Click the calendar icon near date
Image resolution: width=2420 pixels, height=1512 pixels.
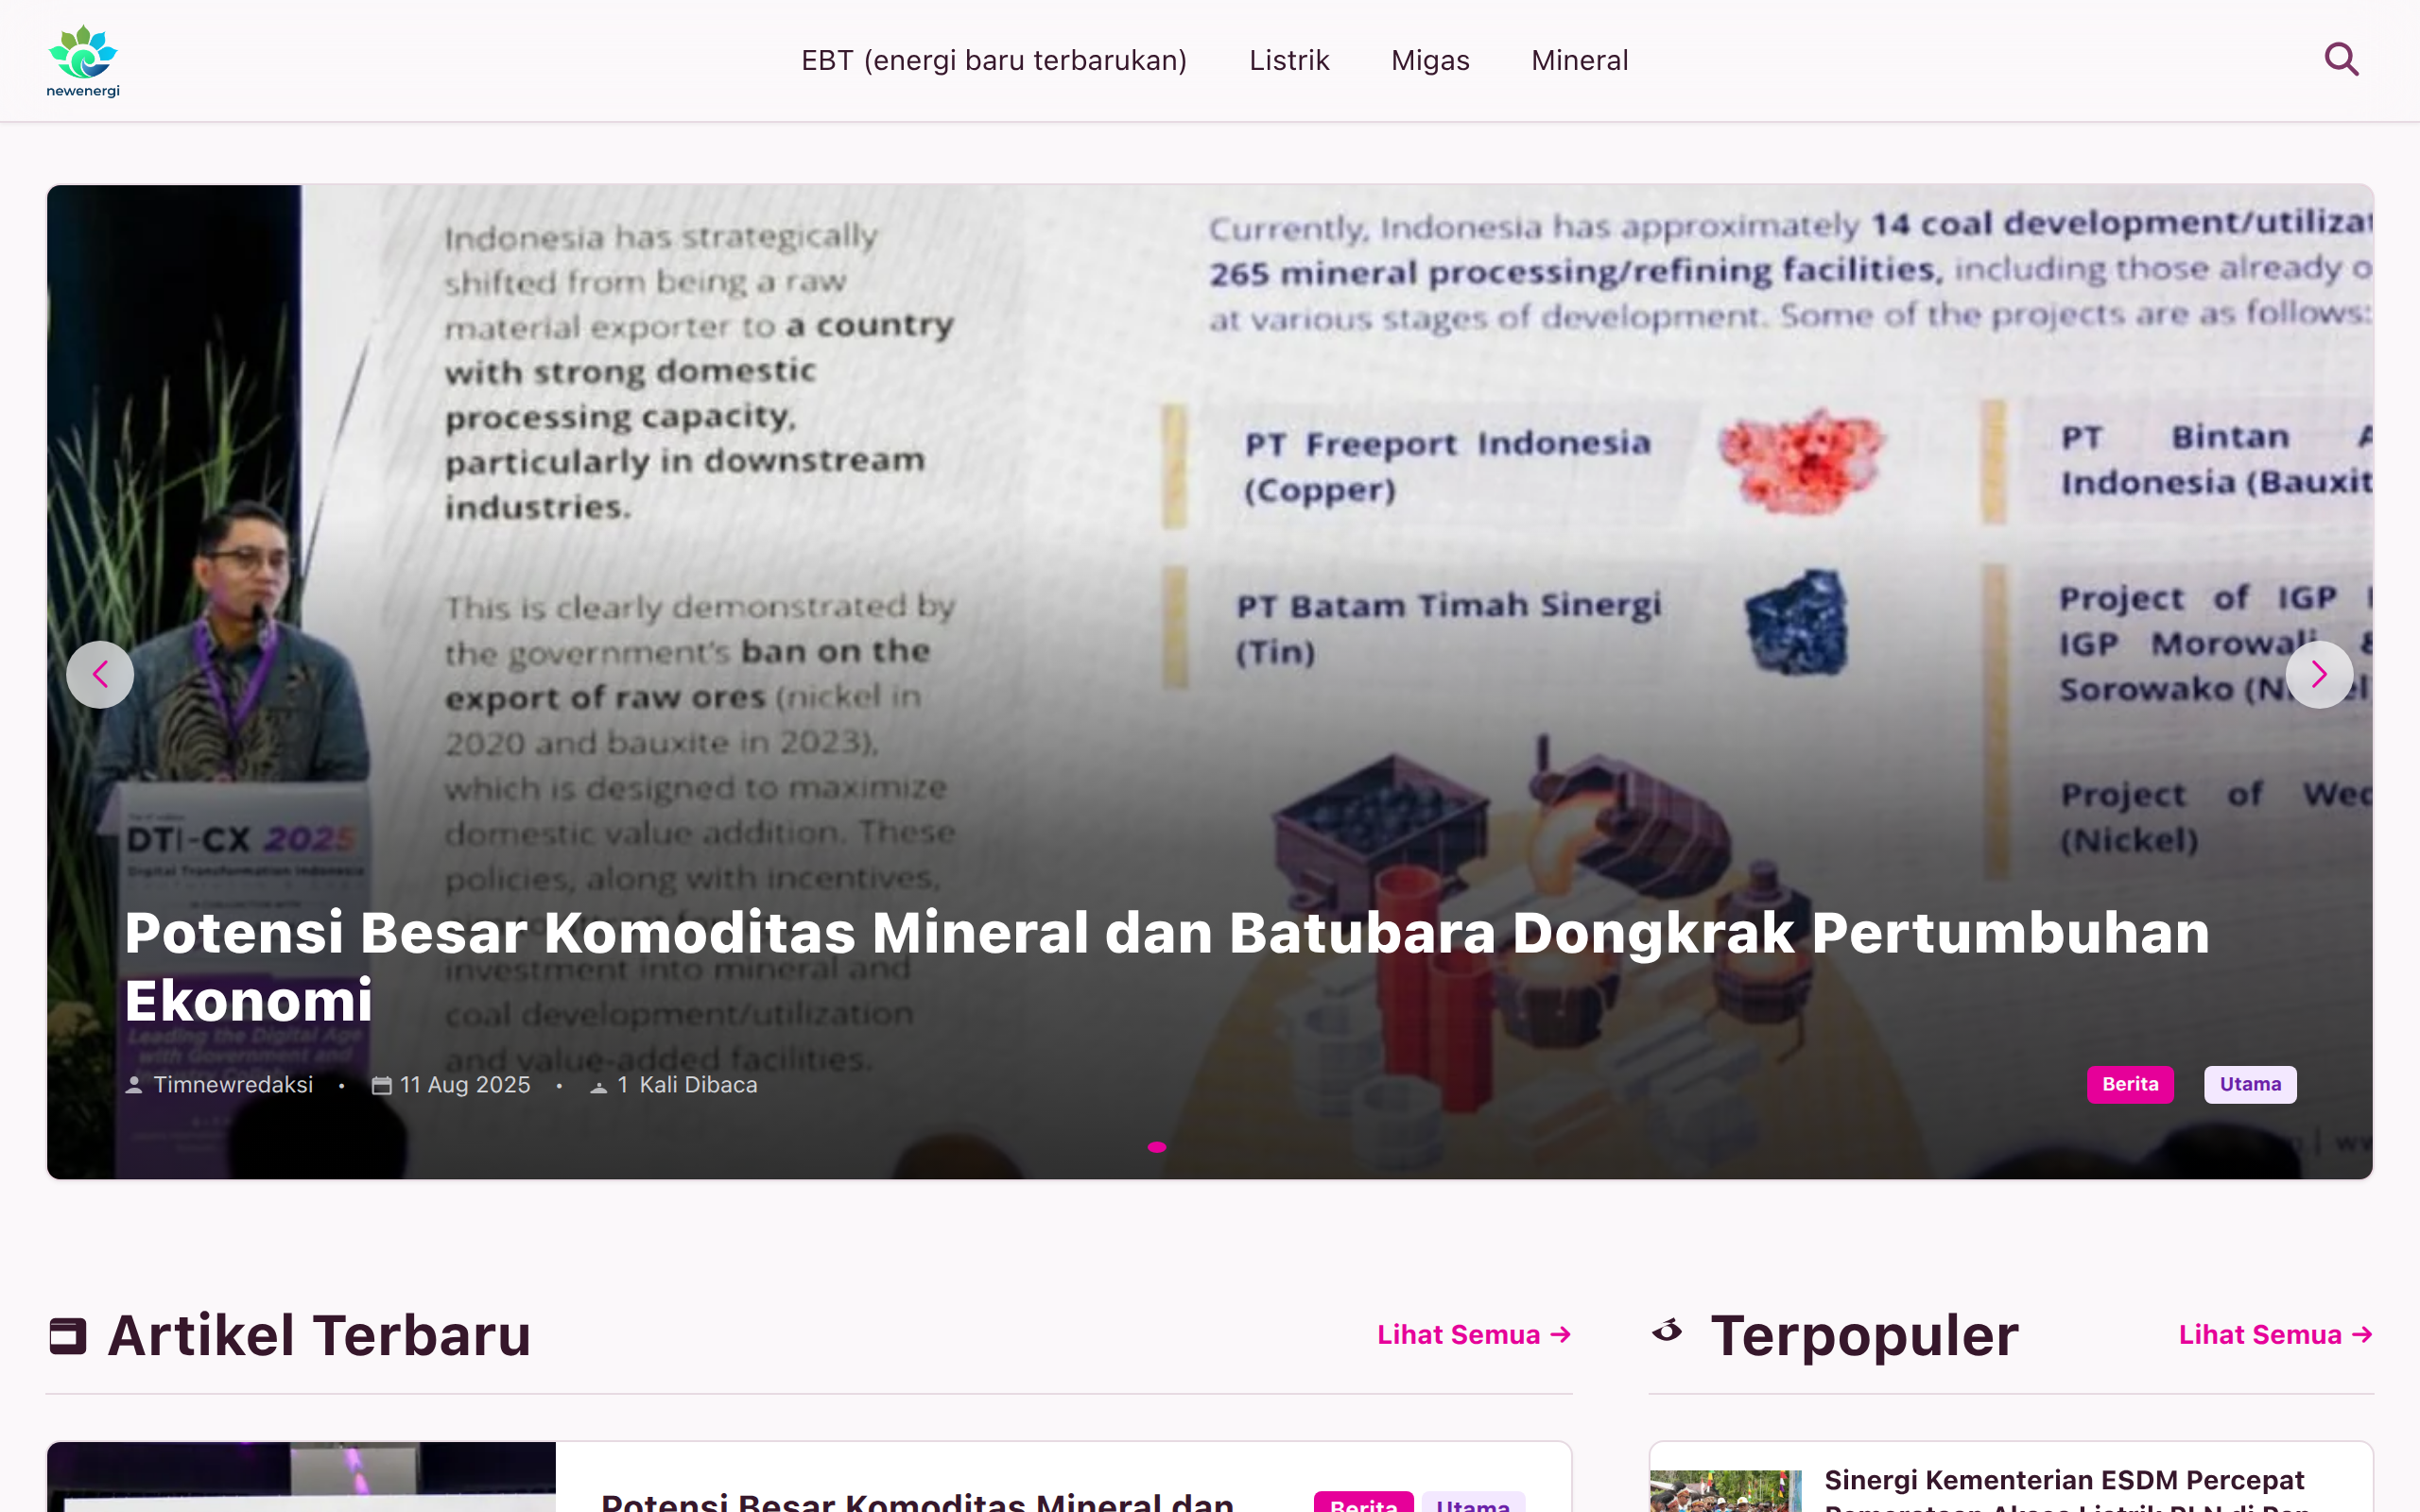(381, 1085)
